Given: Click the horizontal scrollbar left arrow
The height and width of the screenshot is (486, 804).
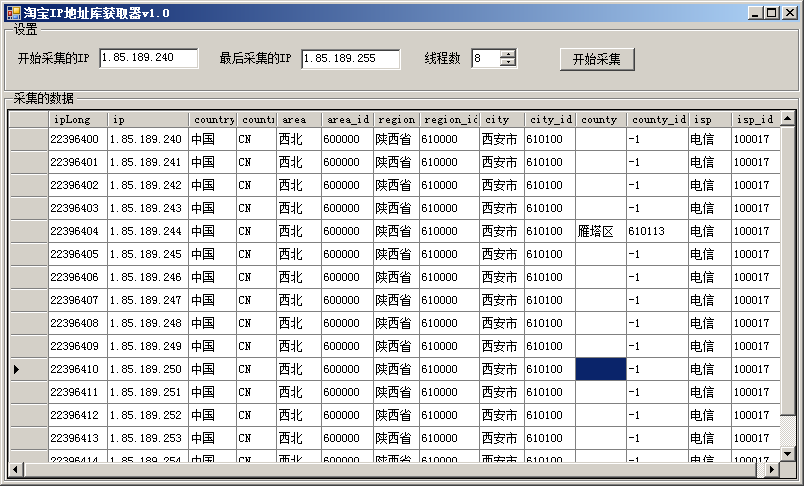Looking at the screenshot, I should 16,469.
